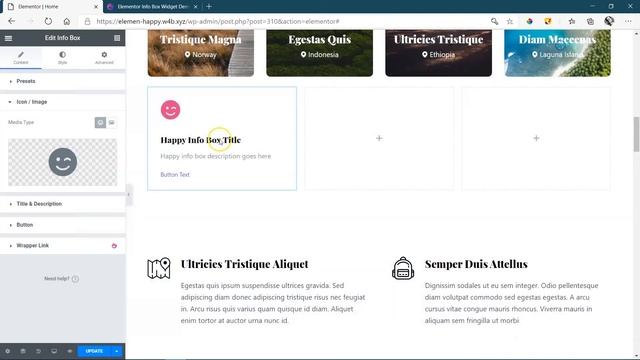Open the browser profile avatar
The width and height of the screenshot is (640, 360).
(x=609, y=21)
